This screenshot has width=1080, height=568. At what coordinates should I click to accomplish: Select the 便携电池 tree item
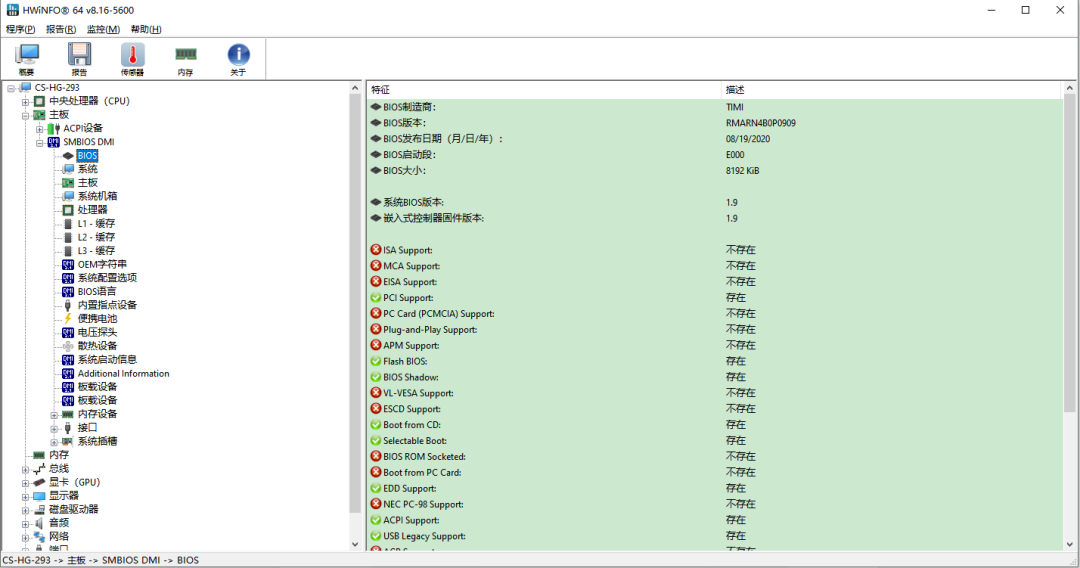point(97,319)
